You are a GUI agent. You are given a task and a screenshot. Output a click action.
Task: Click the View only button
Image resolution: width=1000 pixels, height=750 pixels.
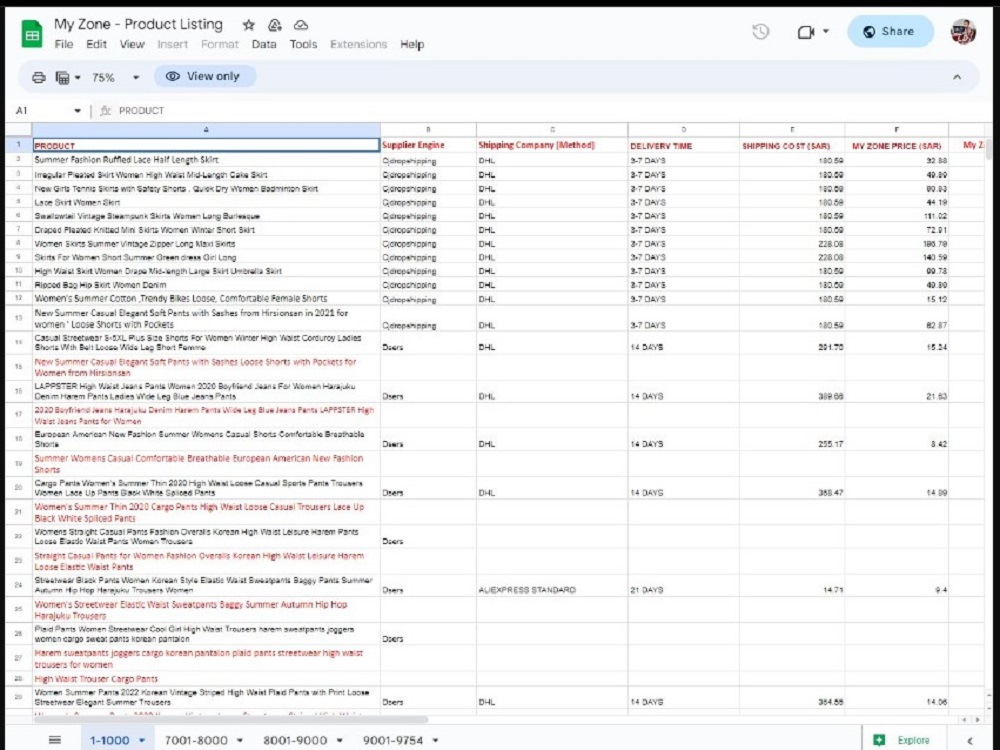pos(205,77)
